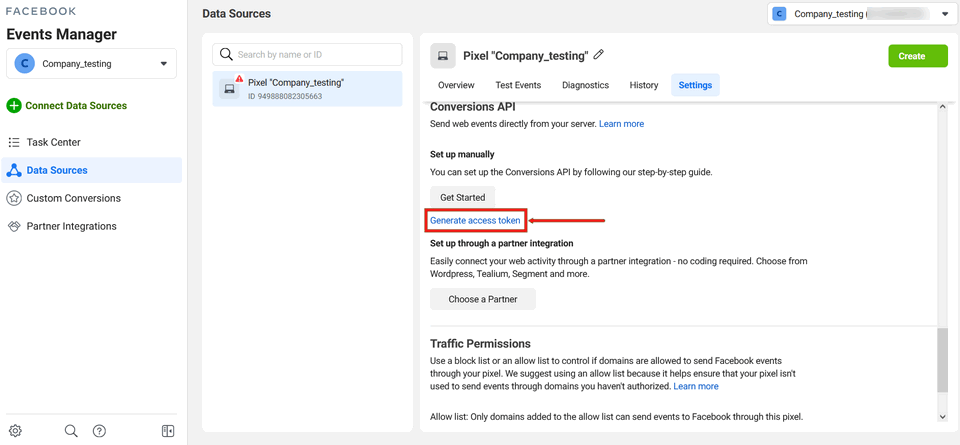Select Pixel "Company_testing" in data source list
Image resolution: width=960 pixels, height=445 pixels.
point(307,89)
